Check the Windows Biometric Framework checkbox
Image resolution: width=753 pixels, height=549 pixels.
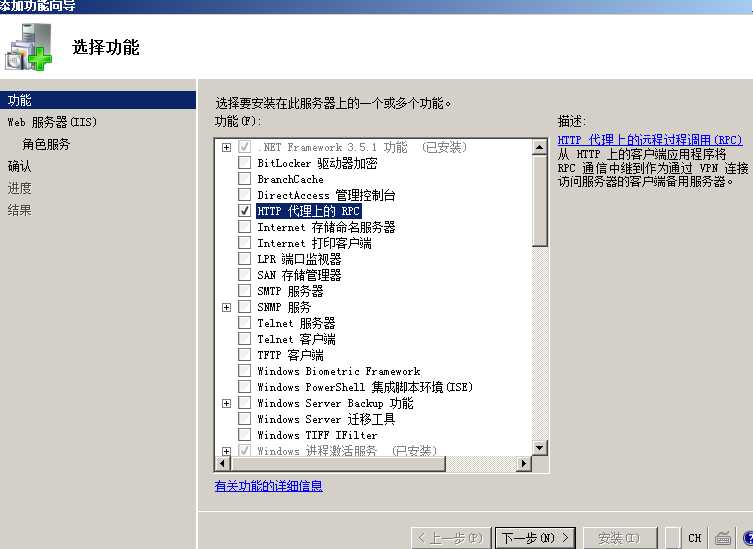point(244,371)
